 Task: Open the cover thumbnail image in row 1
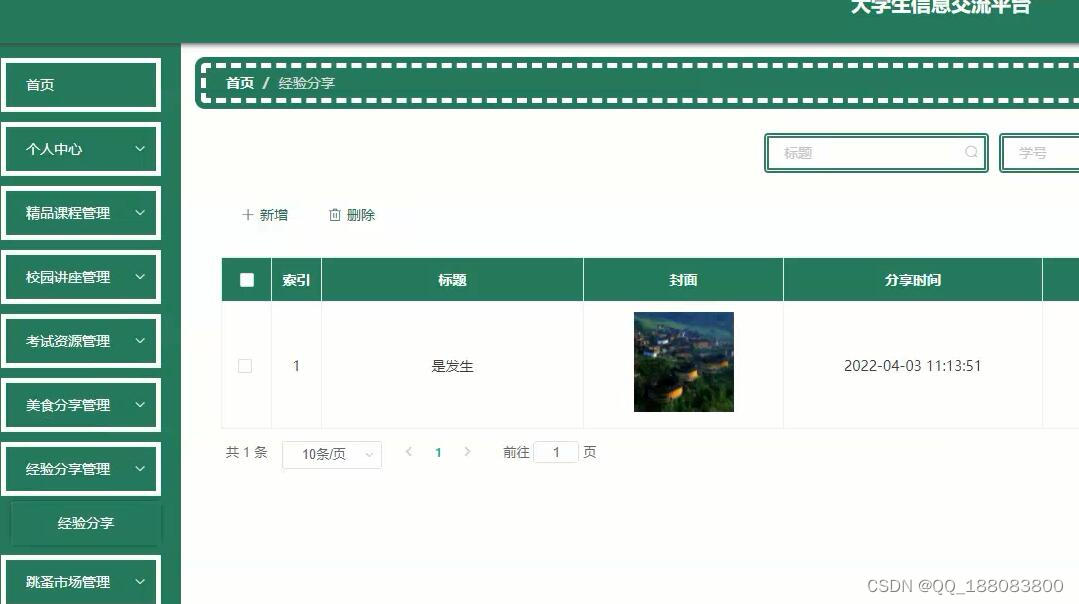(x=684, y=362)
